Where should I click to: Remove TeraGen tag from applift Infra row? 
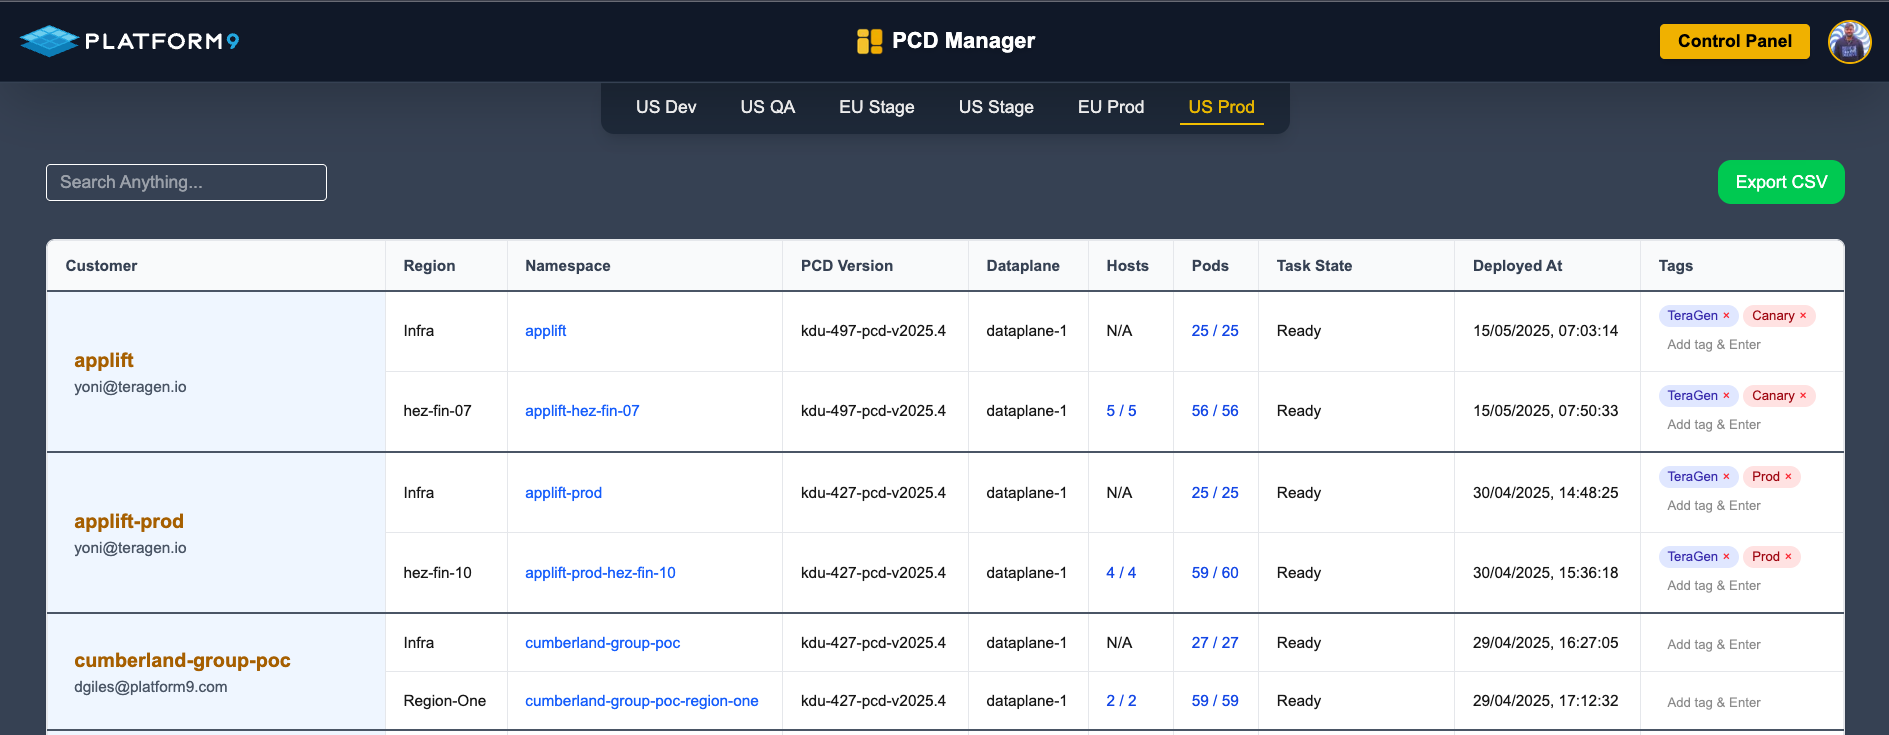coord(1726,316)
